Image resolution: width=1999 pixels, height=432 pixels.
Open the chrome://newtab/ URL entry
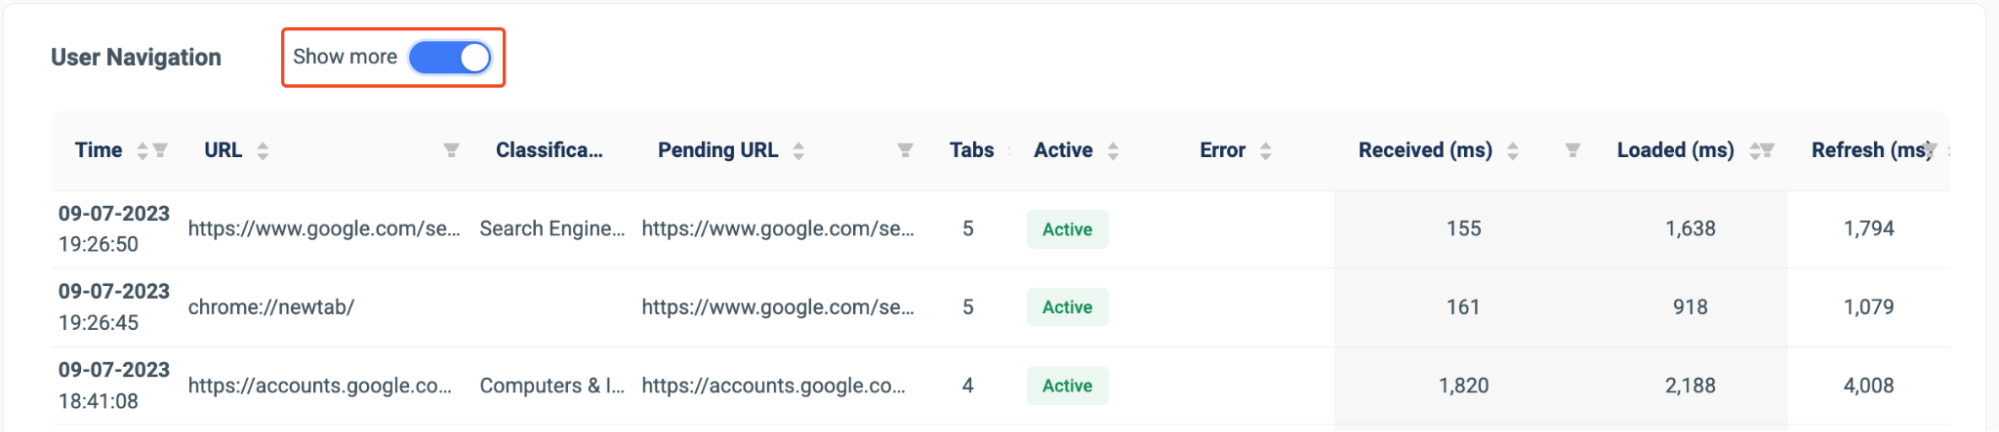tap(271, 307)
